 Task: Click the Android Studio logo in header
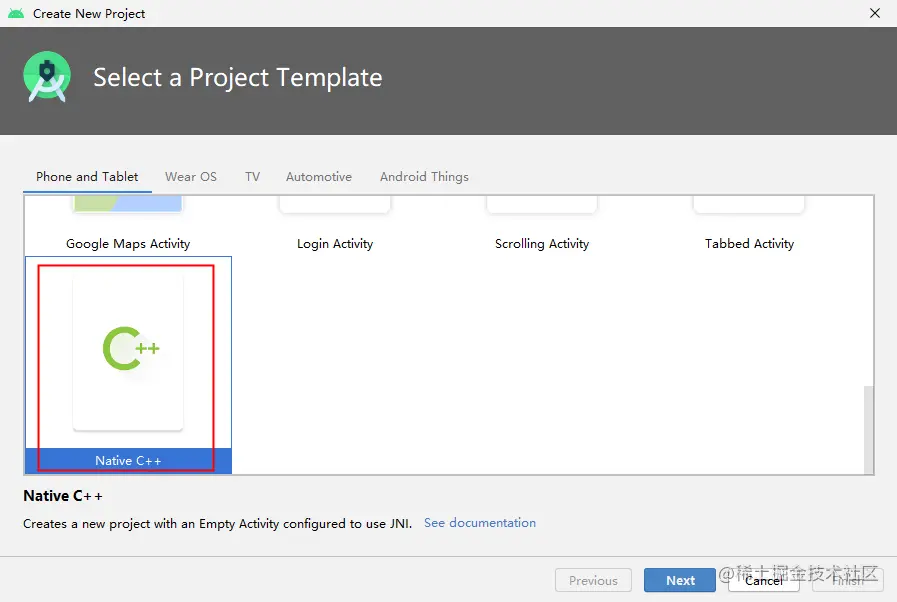(x=47, y=77)
